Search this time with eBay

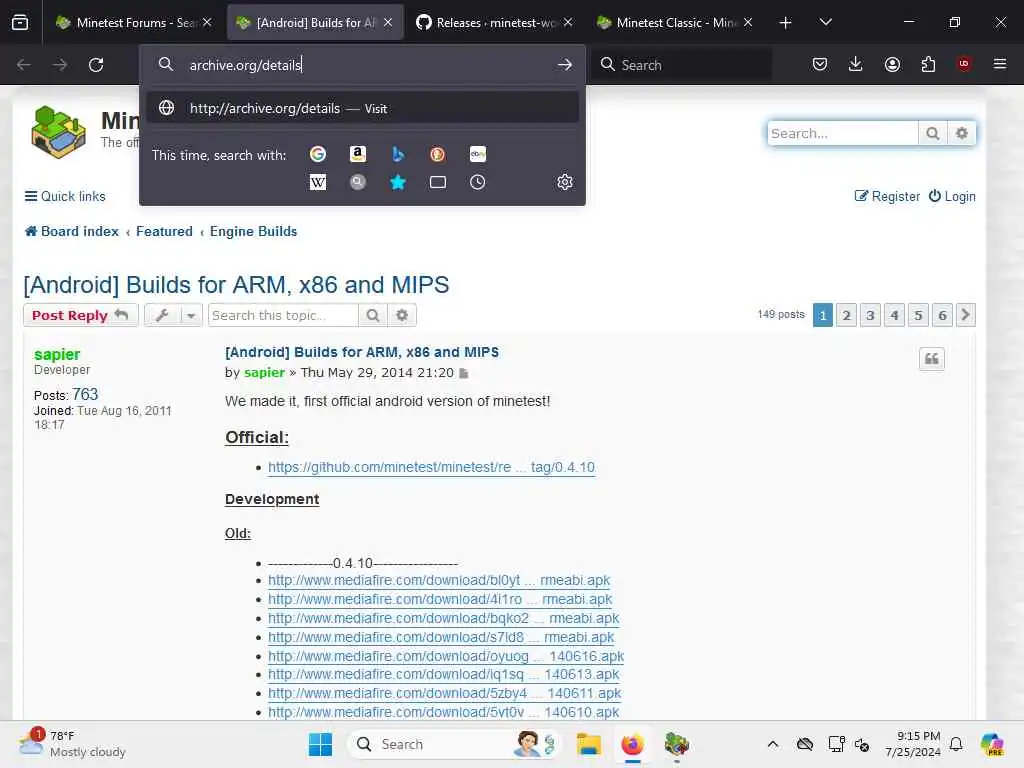[477, 154]
